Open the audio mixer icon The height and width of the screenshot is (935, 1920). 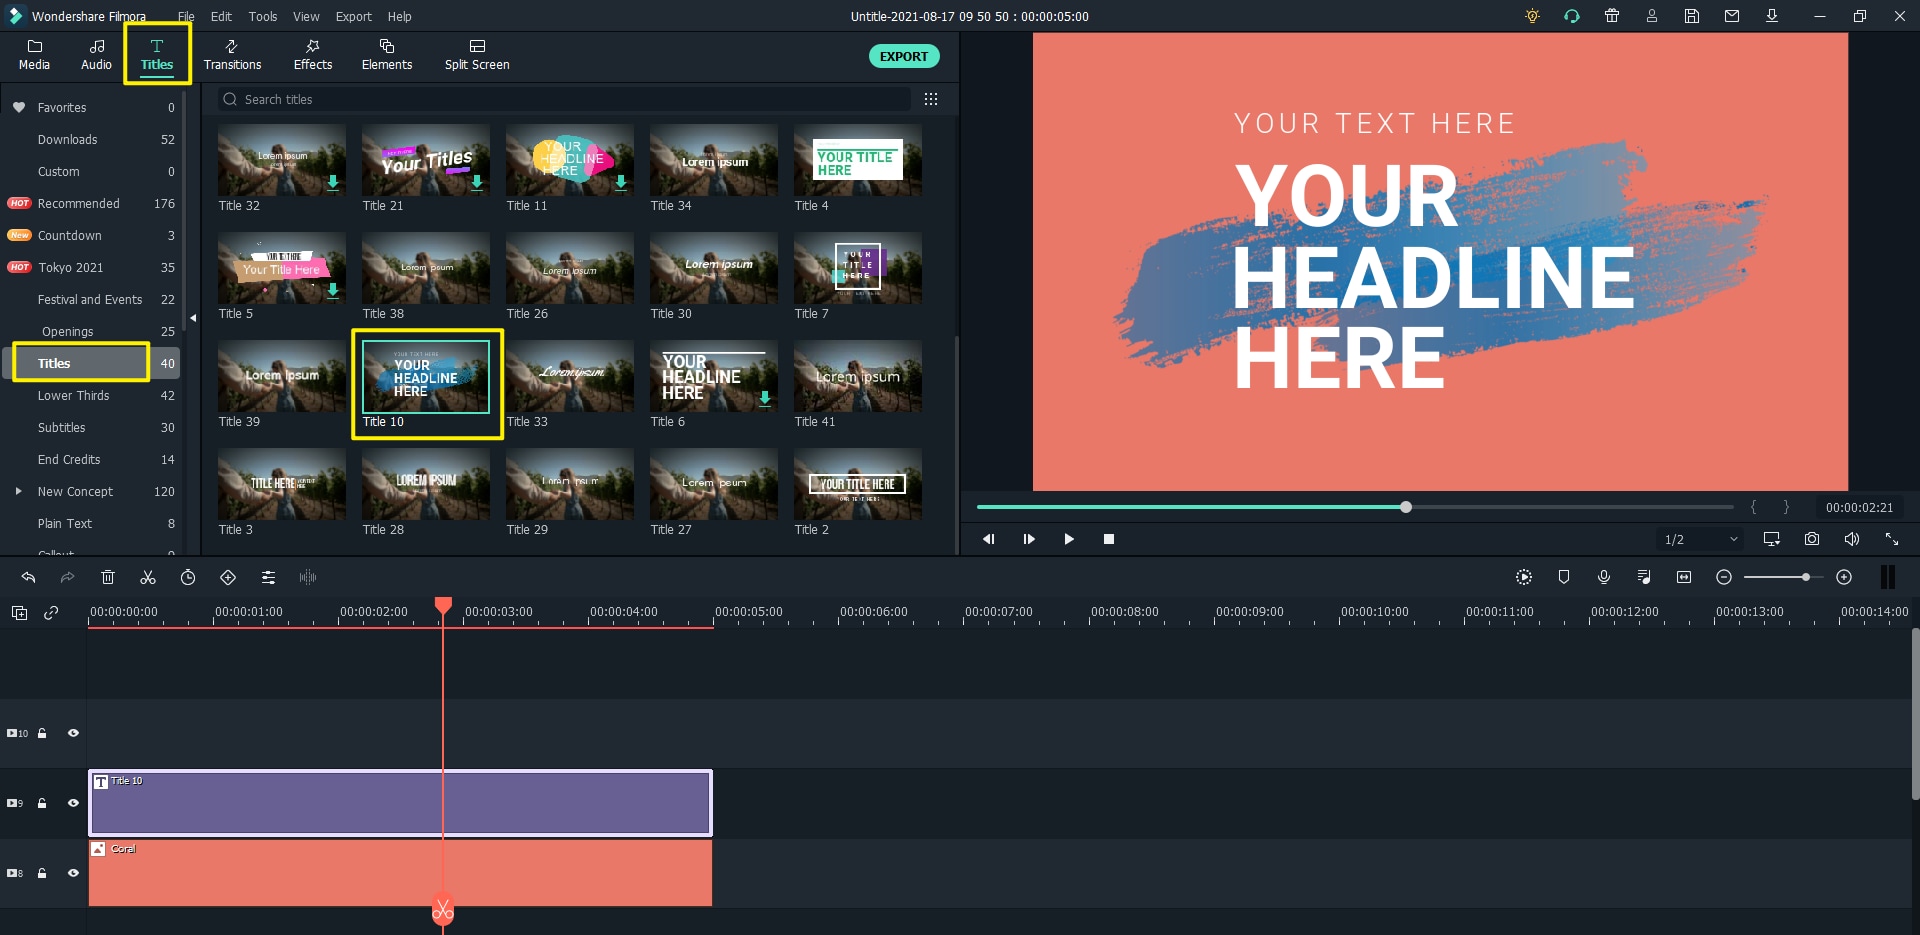click(1644, 577)
